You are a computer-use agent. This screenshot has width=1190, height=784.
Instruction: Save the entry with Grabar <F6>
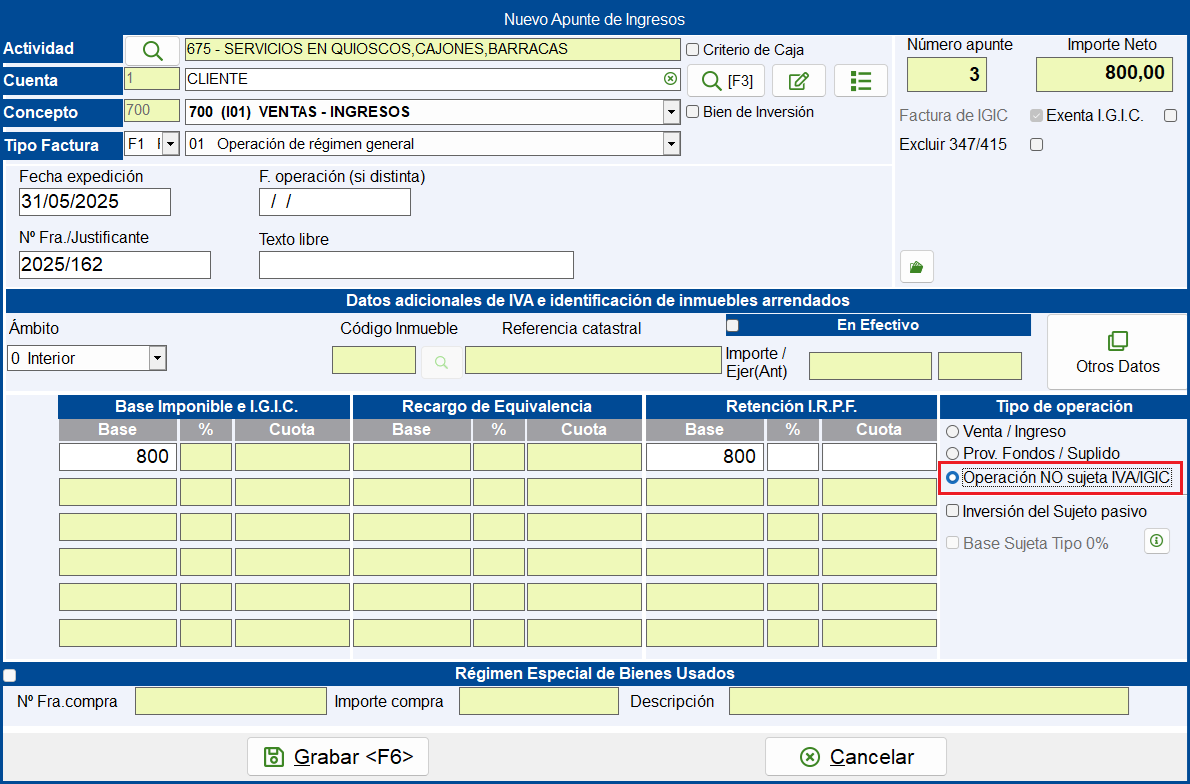(338, 757)
